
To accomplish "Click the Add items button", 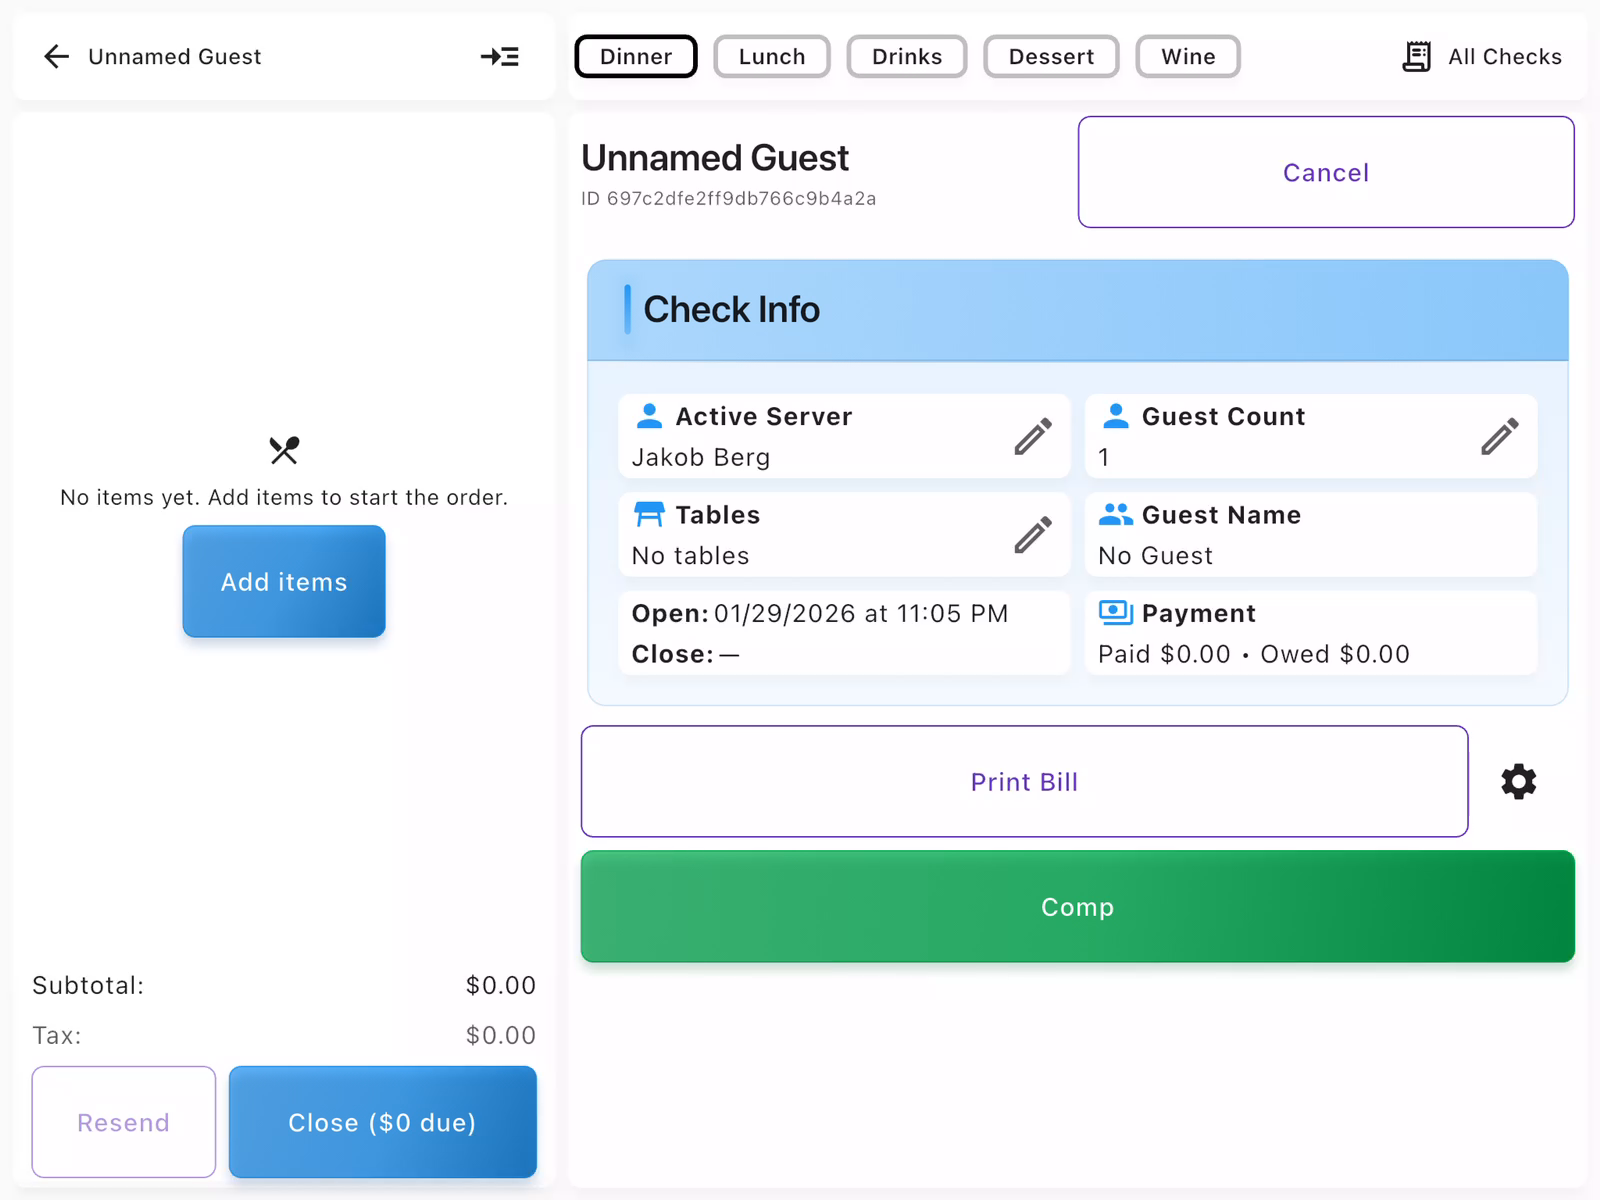I will pyautogui.click(x=284, y=582).
